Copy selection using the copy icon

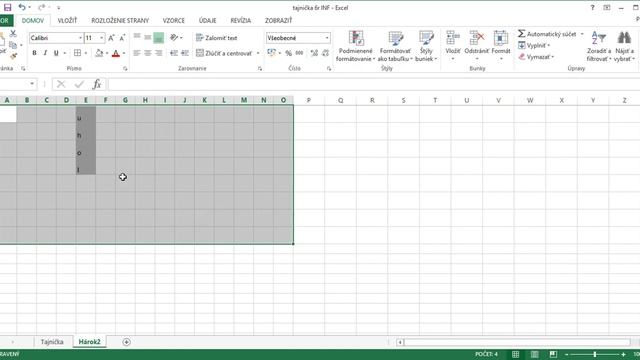pyautogui.click(x=13, y=45)
